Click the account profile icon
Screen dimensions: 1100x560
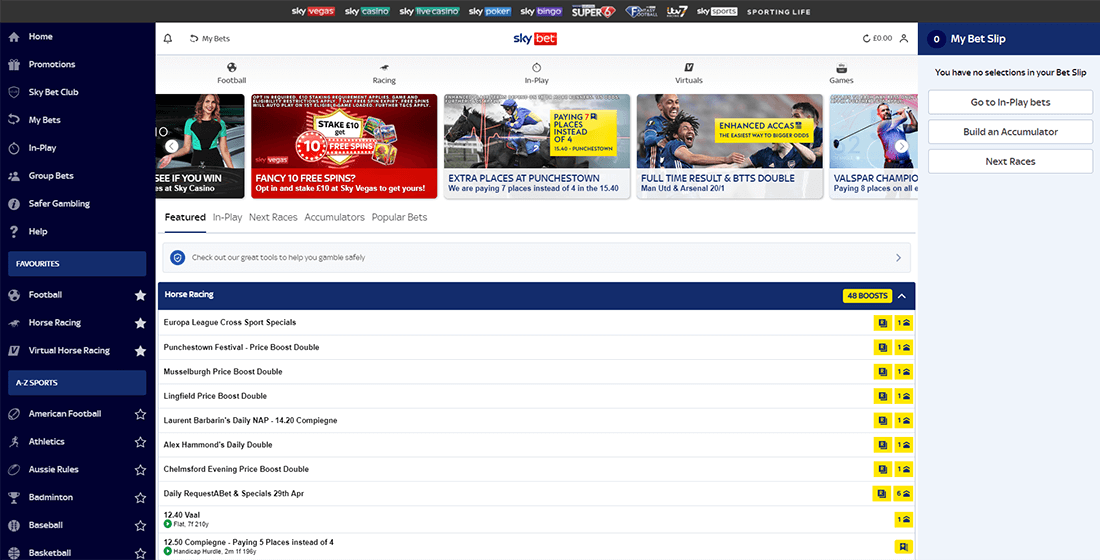tap(904, 39)
